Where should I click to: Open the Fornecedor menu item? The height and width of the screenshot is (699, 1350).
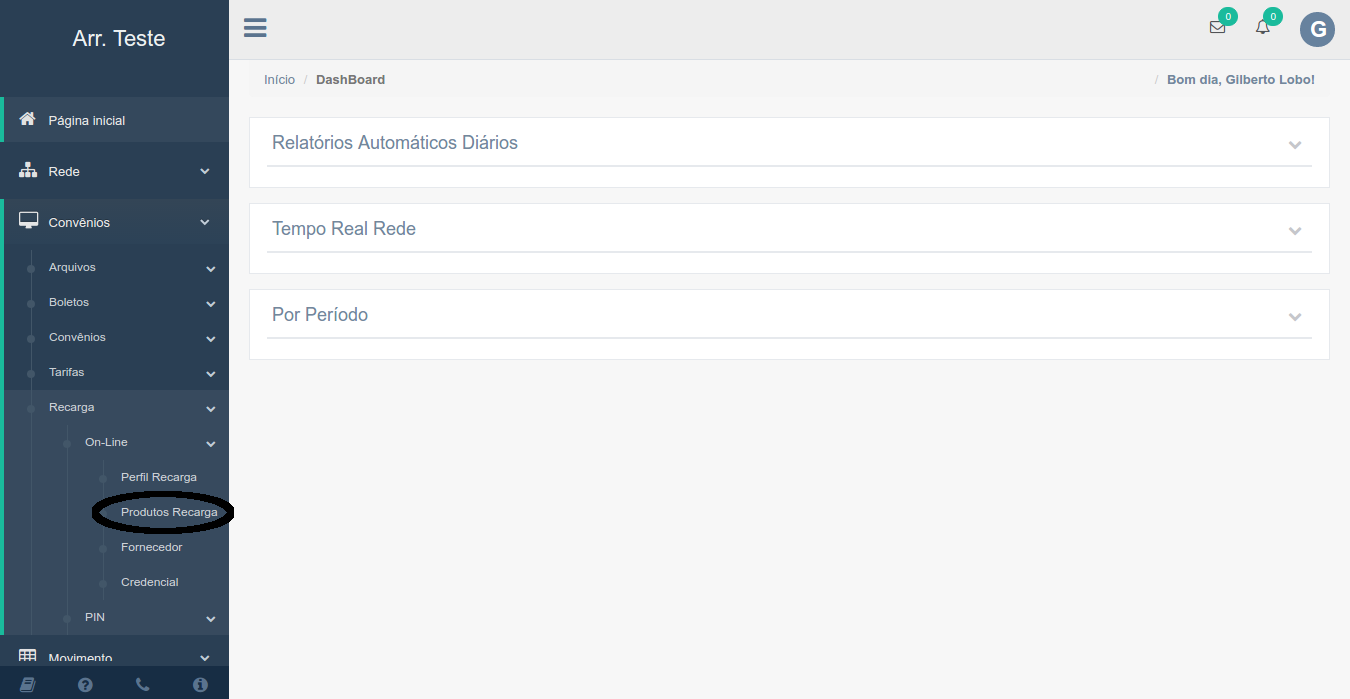coord(151,547)
